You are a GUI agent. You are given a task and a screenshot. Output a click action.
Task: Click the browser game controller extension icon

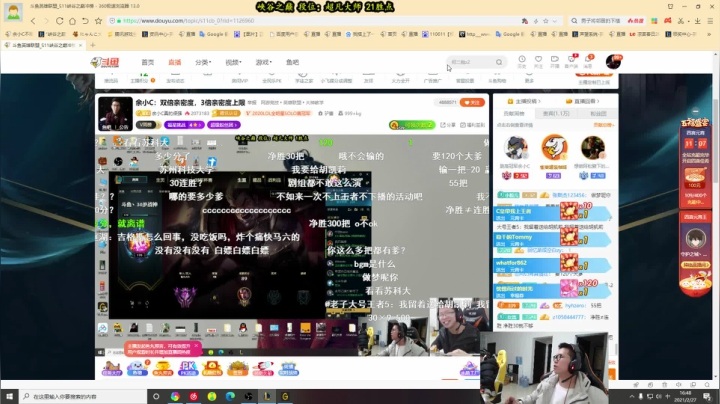[x=668, y=21]
